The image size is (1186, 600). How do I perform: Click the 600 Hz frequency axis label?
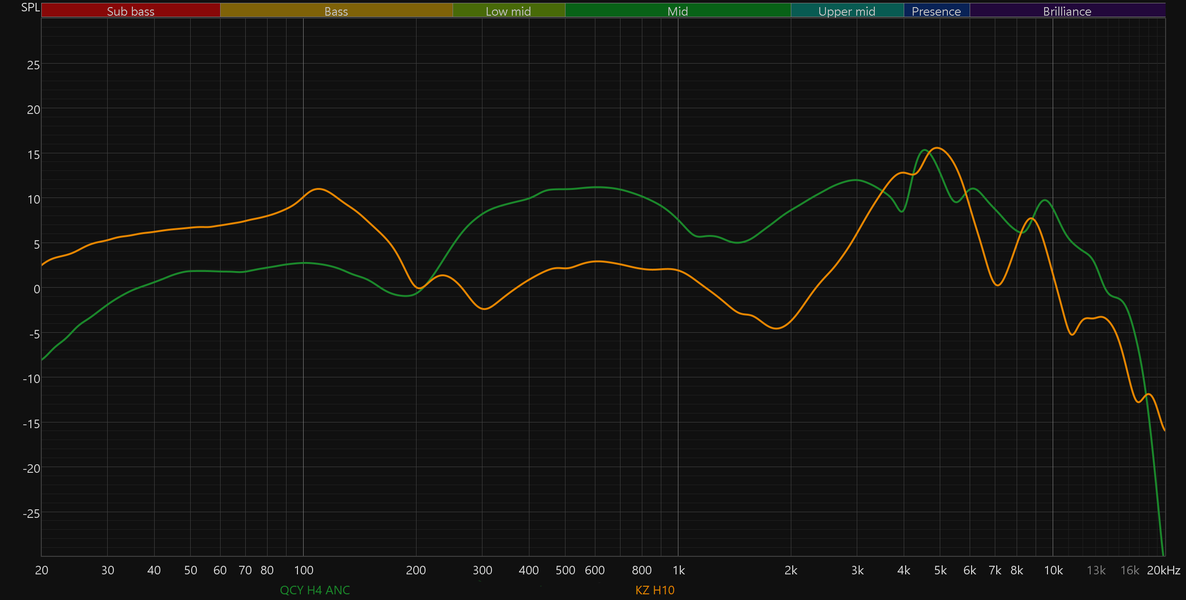click(595, 570)
